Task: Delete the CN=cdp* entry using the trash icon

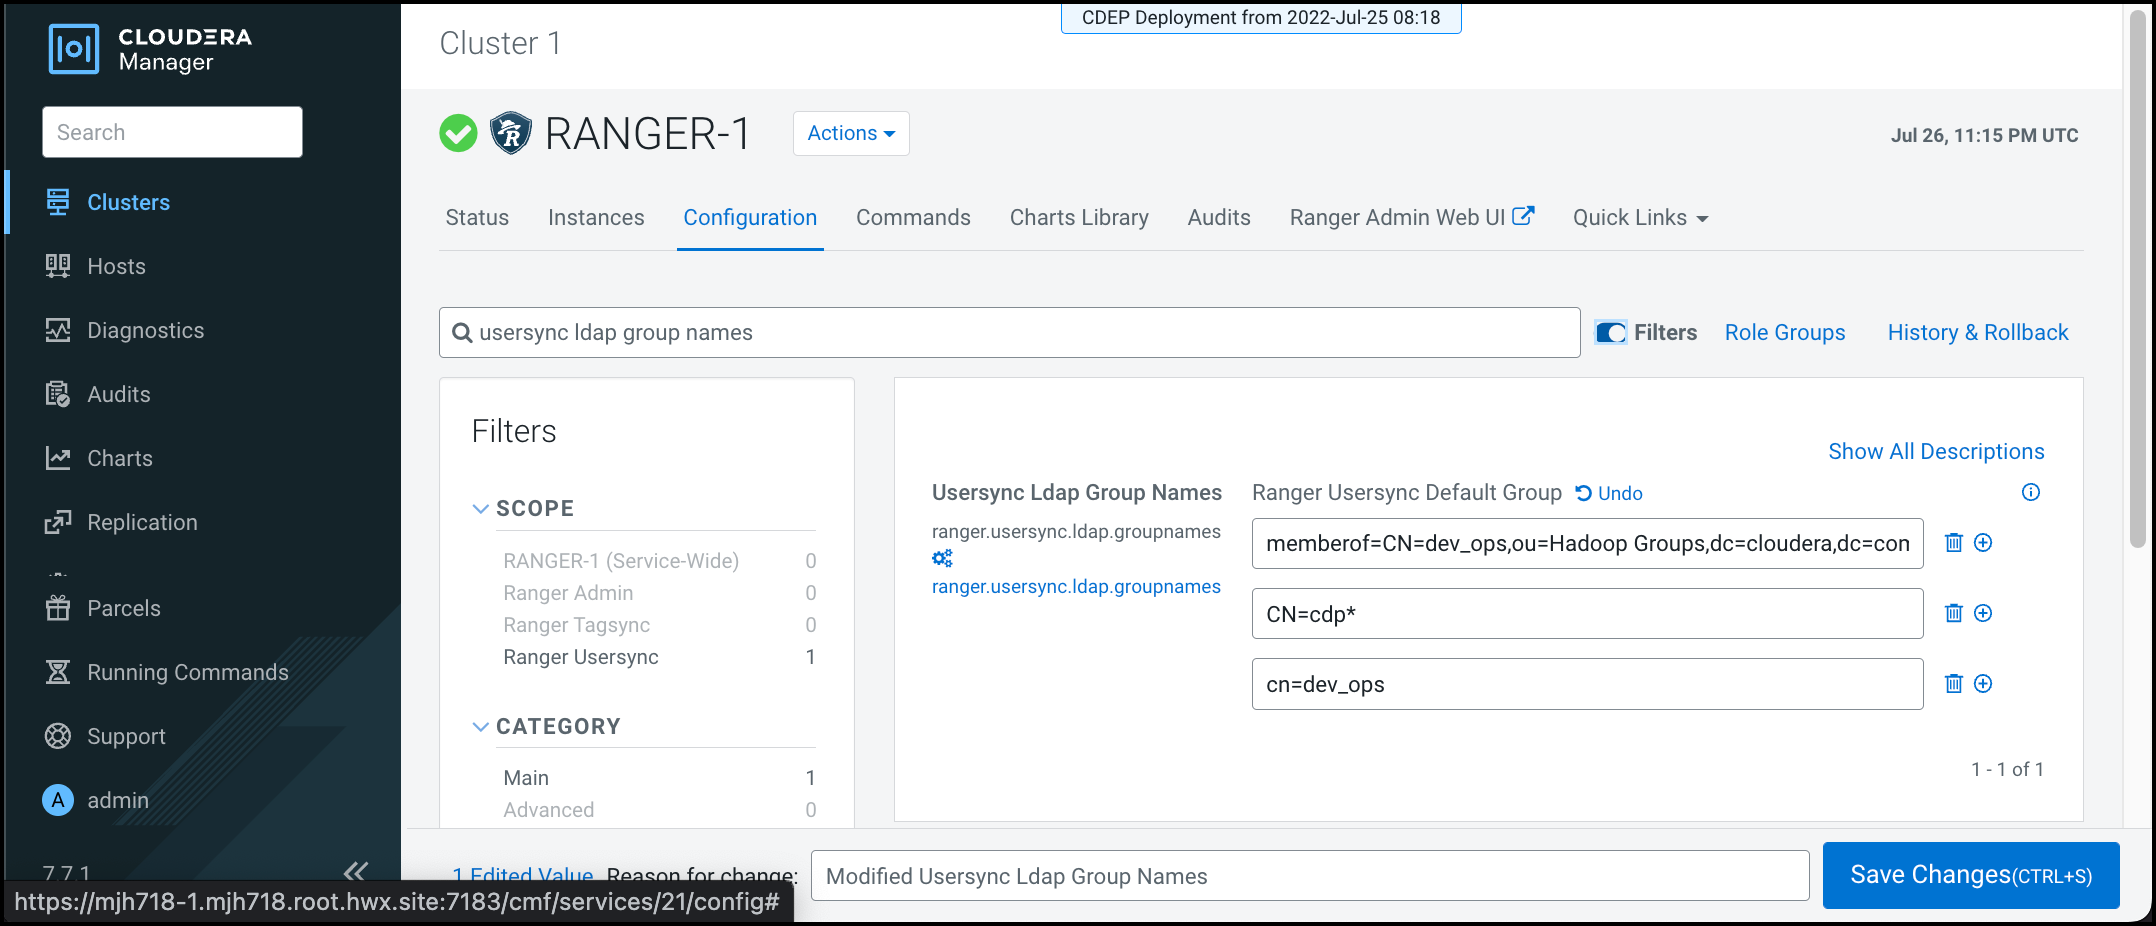Action: point(1954,613)
